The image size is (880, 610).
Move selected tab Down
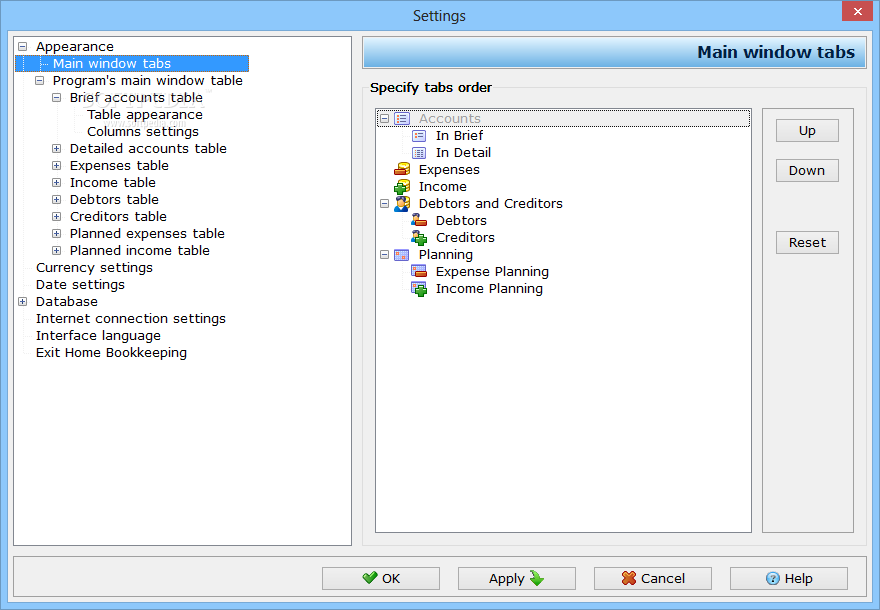point(807,171)
